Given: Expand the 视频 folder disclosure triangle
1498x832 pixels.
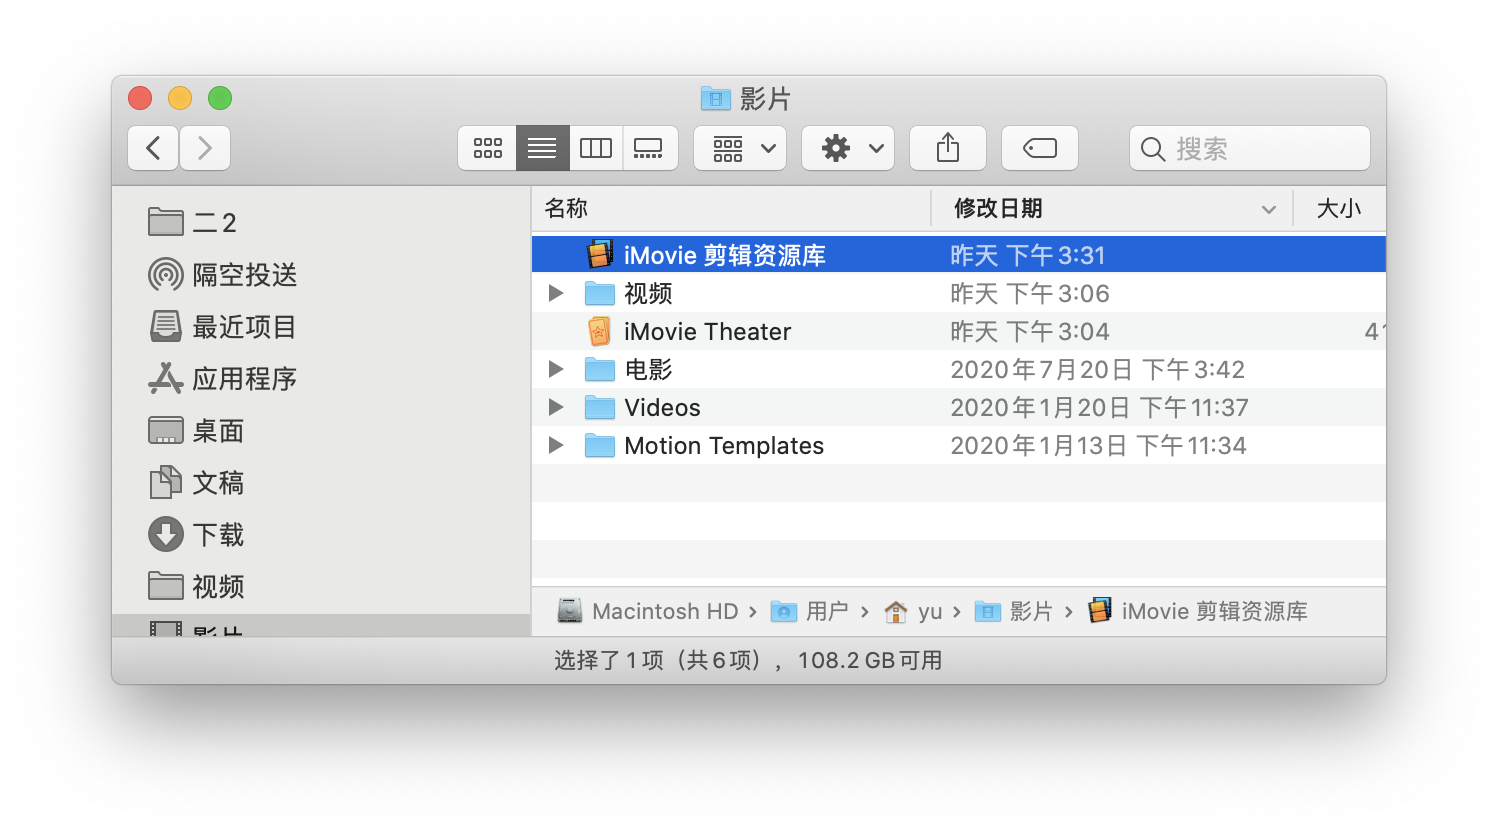Looking at the screenshot, I should click(x=556, y=293).
